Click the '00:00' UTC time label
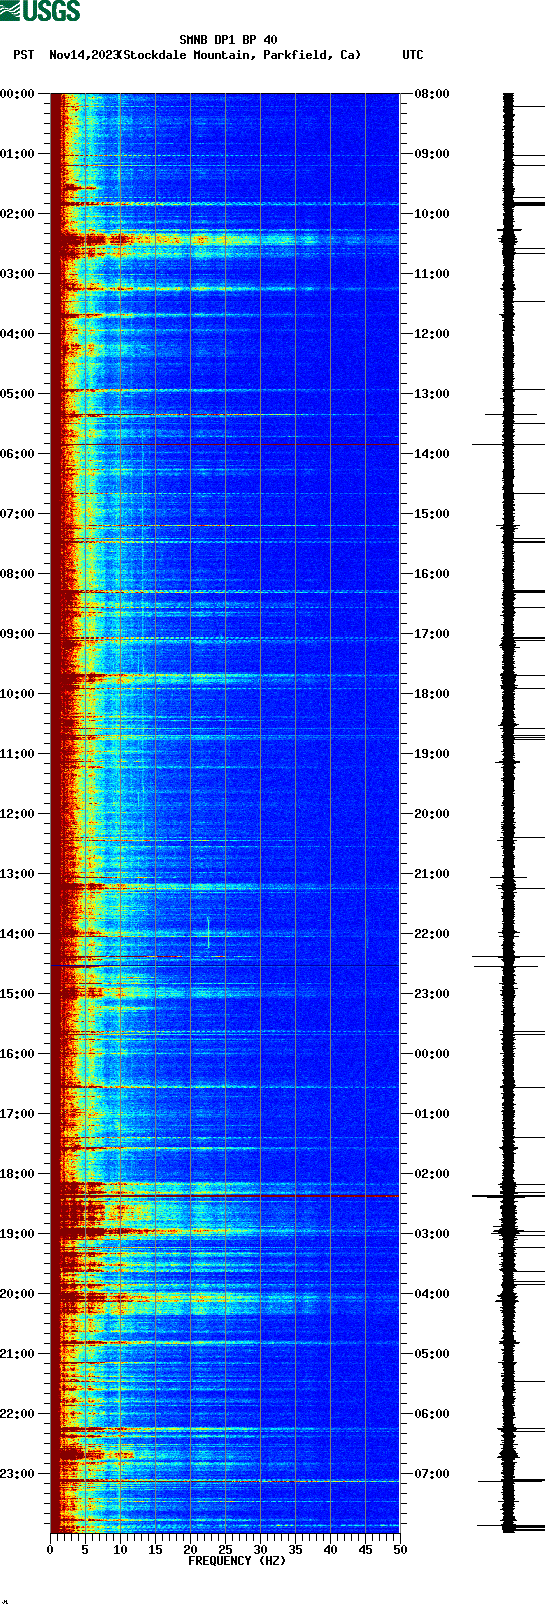The image size is (552, 1613). 432,1054
